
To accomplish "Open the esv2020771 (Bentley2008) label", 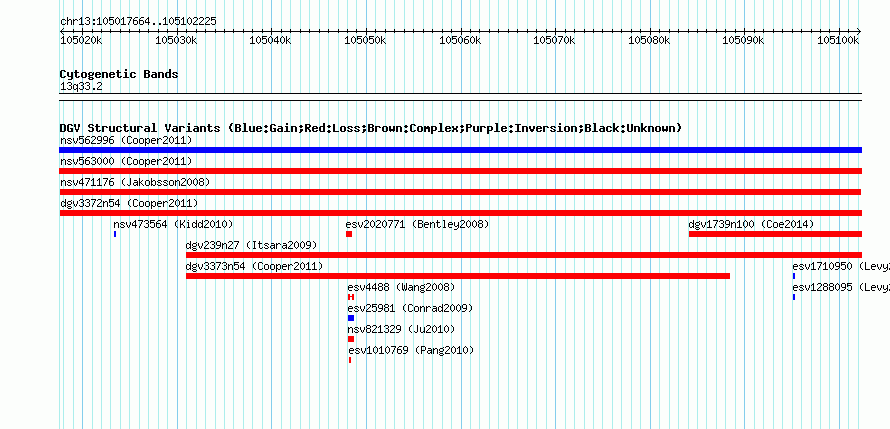I will click(417, 224).
